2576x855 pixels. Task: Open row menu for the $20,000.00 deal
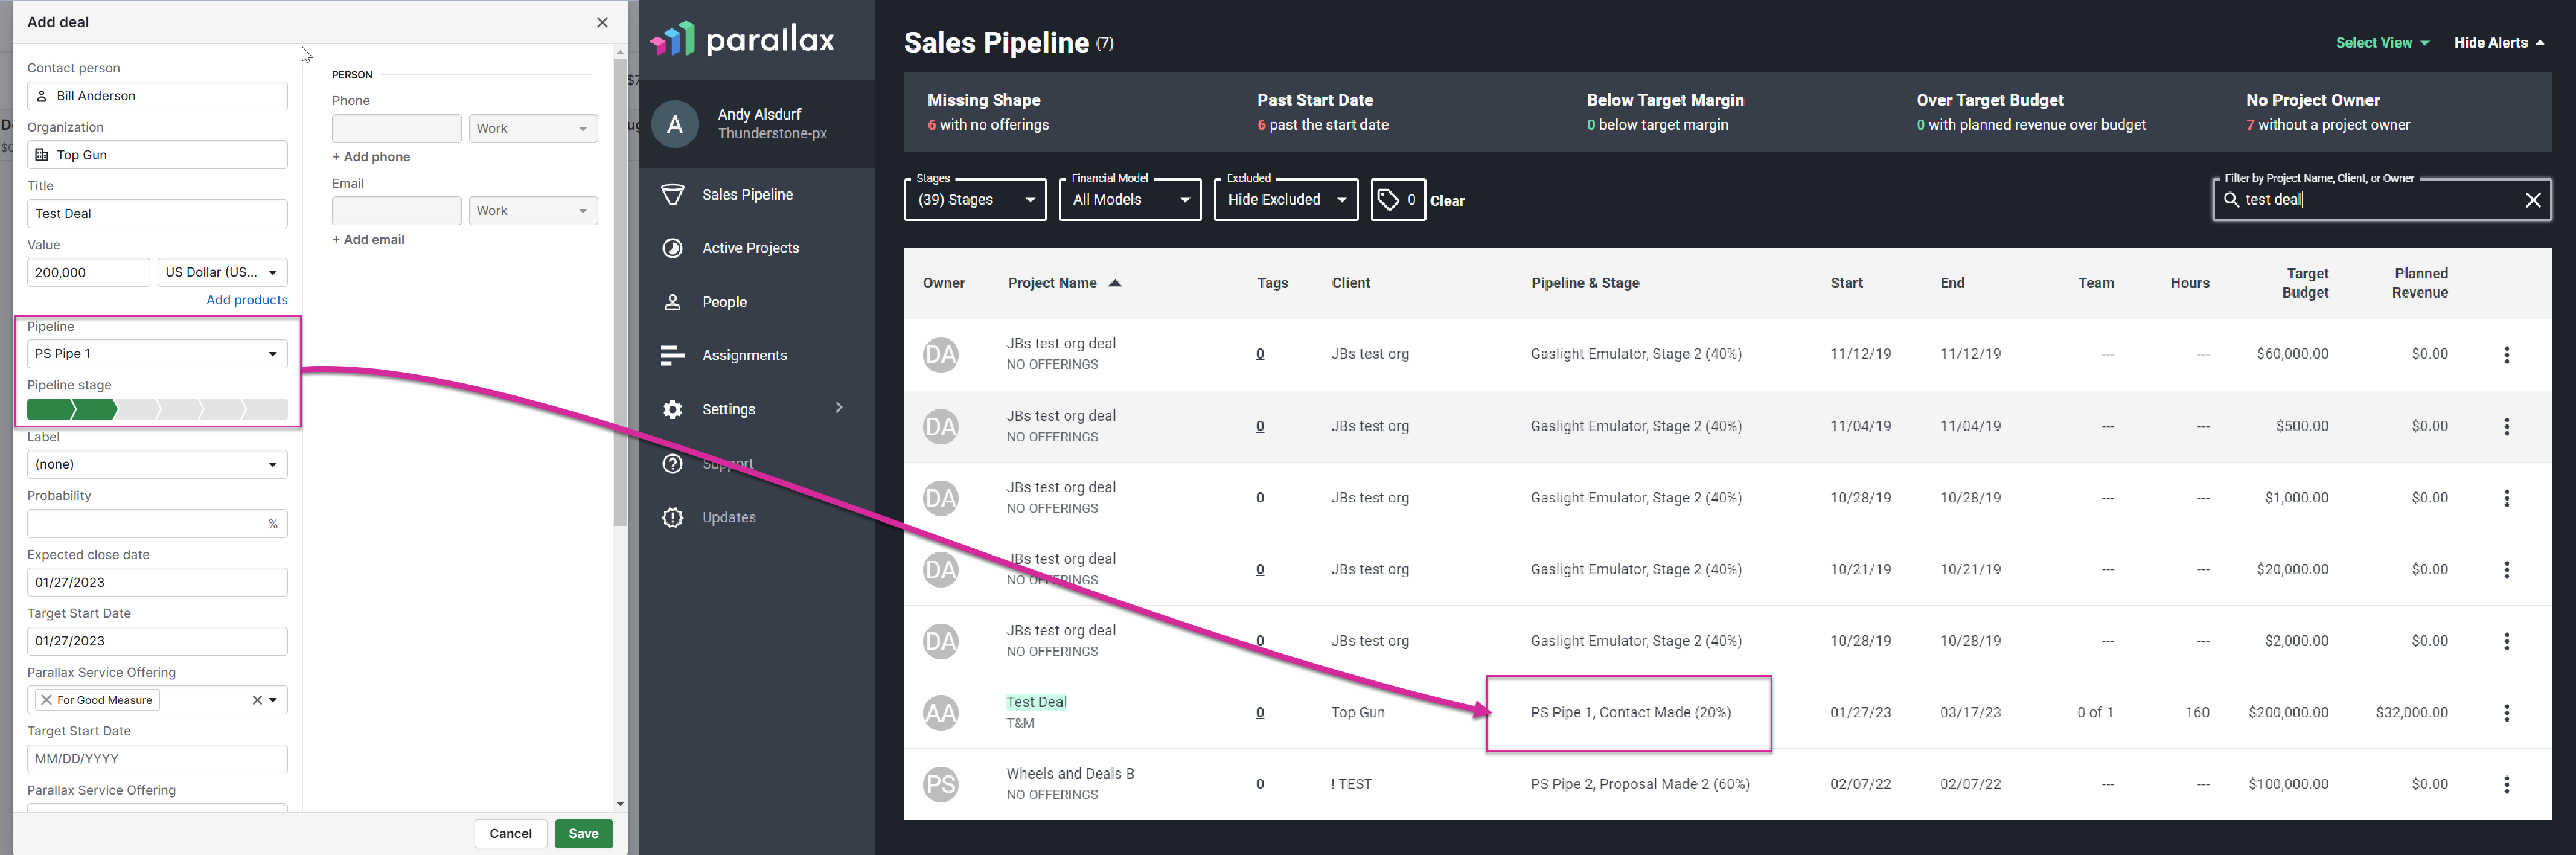2507,570
